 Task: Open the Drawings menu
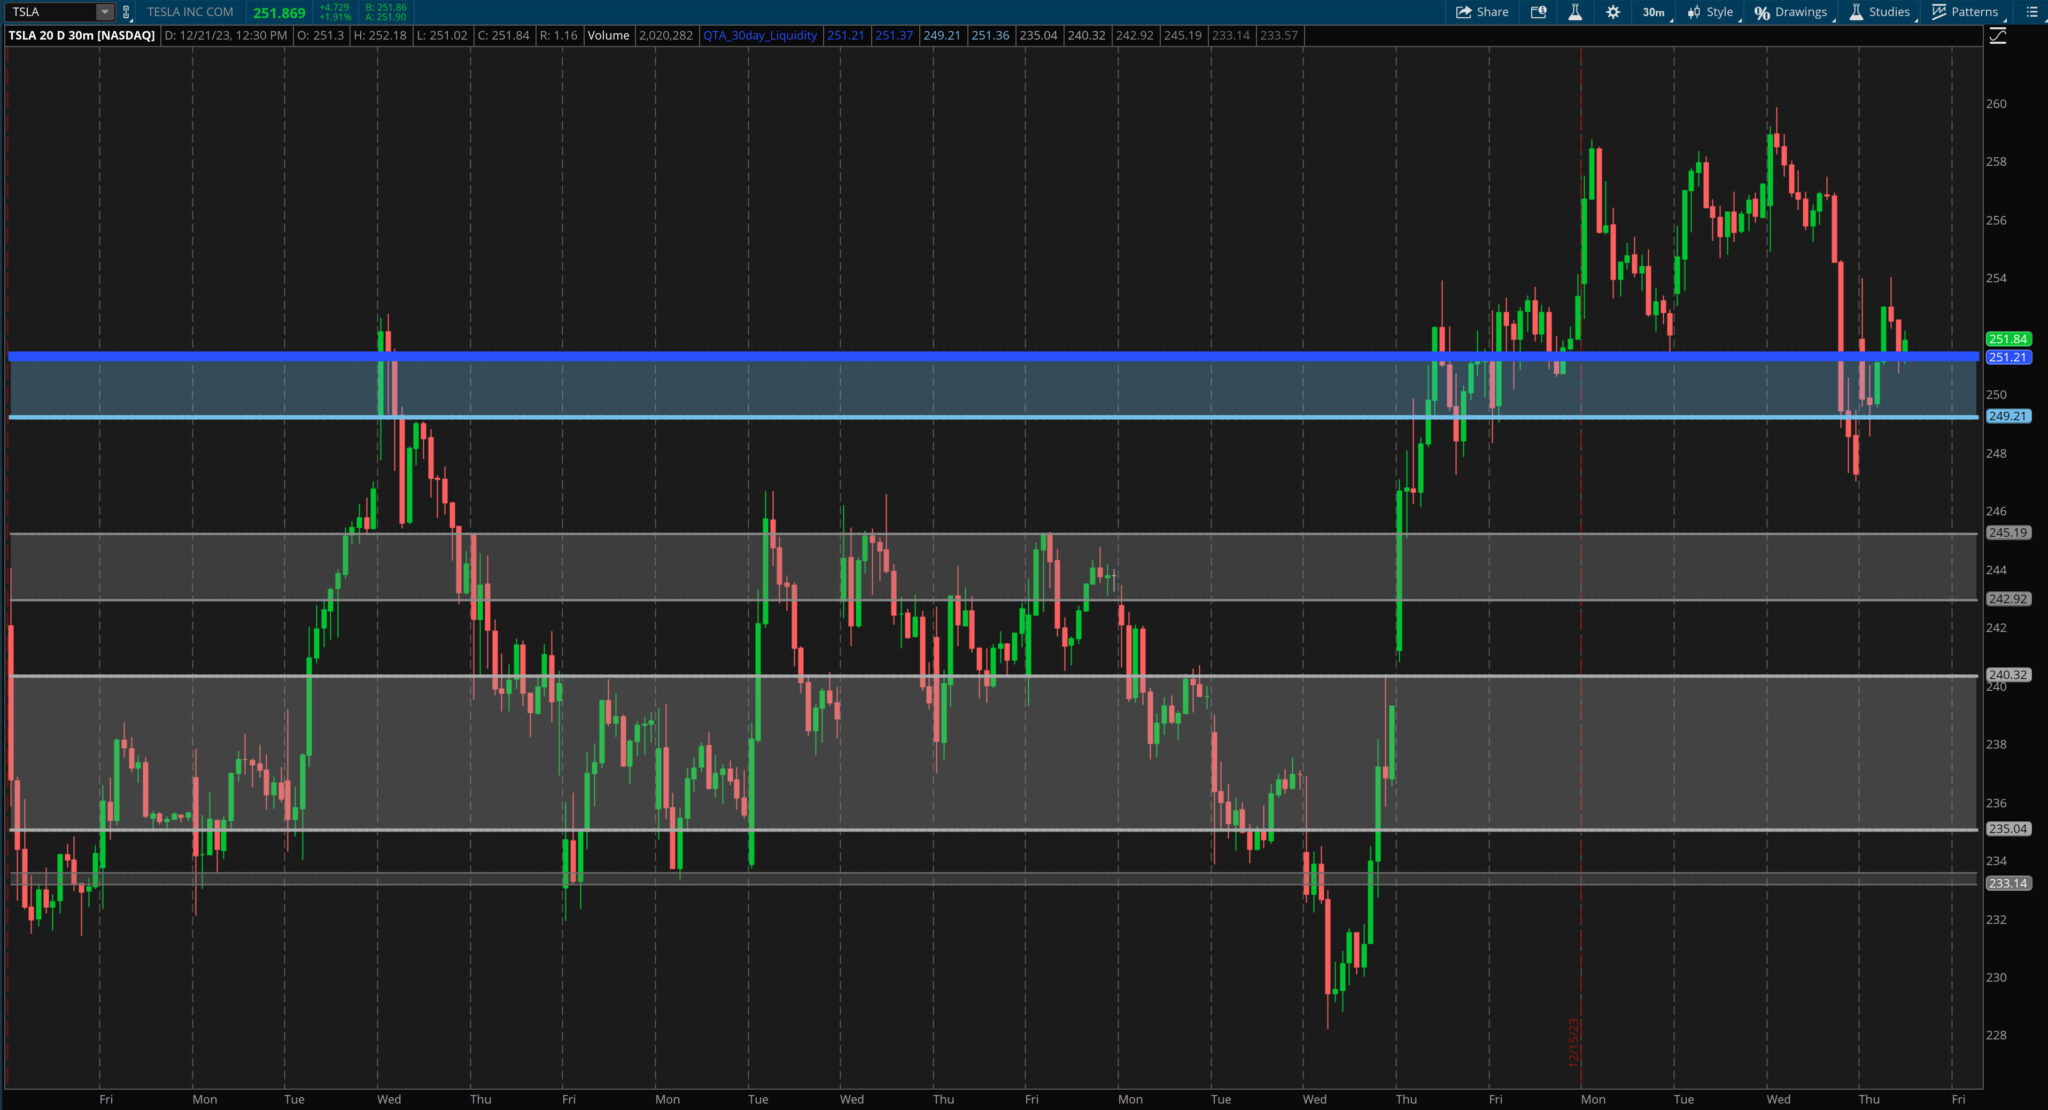tap(1800, 12)
